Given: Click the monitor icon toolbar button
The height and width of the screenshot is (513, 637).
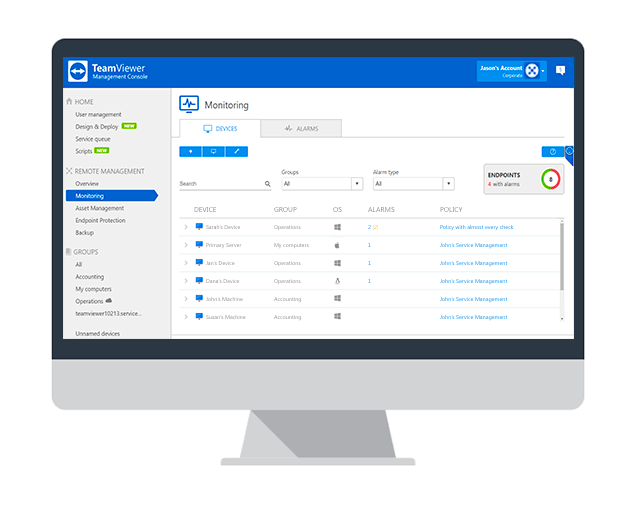Looking at the screenshot, I should (213, 152).
